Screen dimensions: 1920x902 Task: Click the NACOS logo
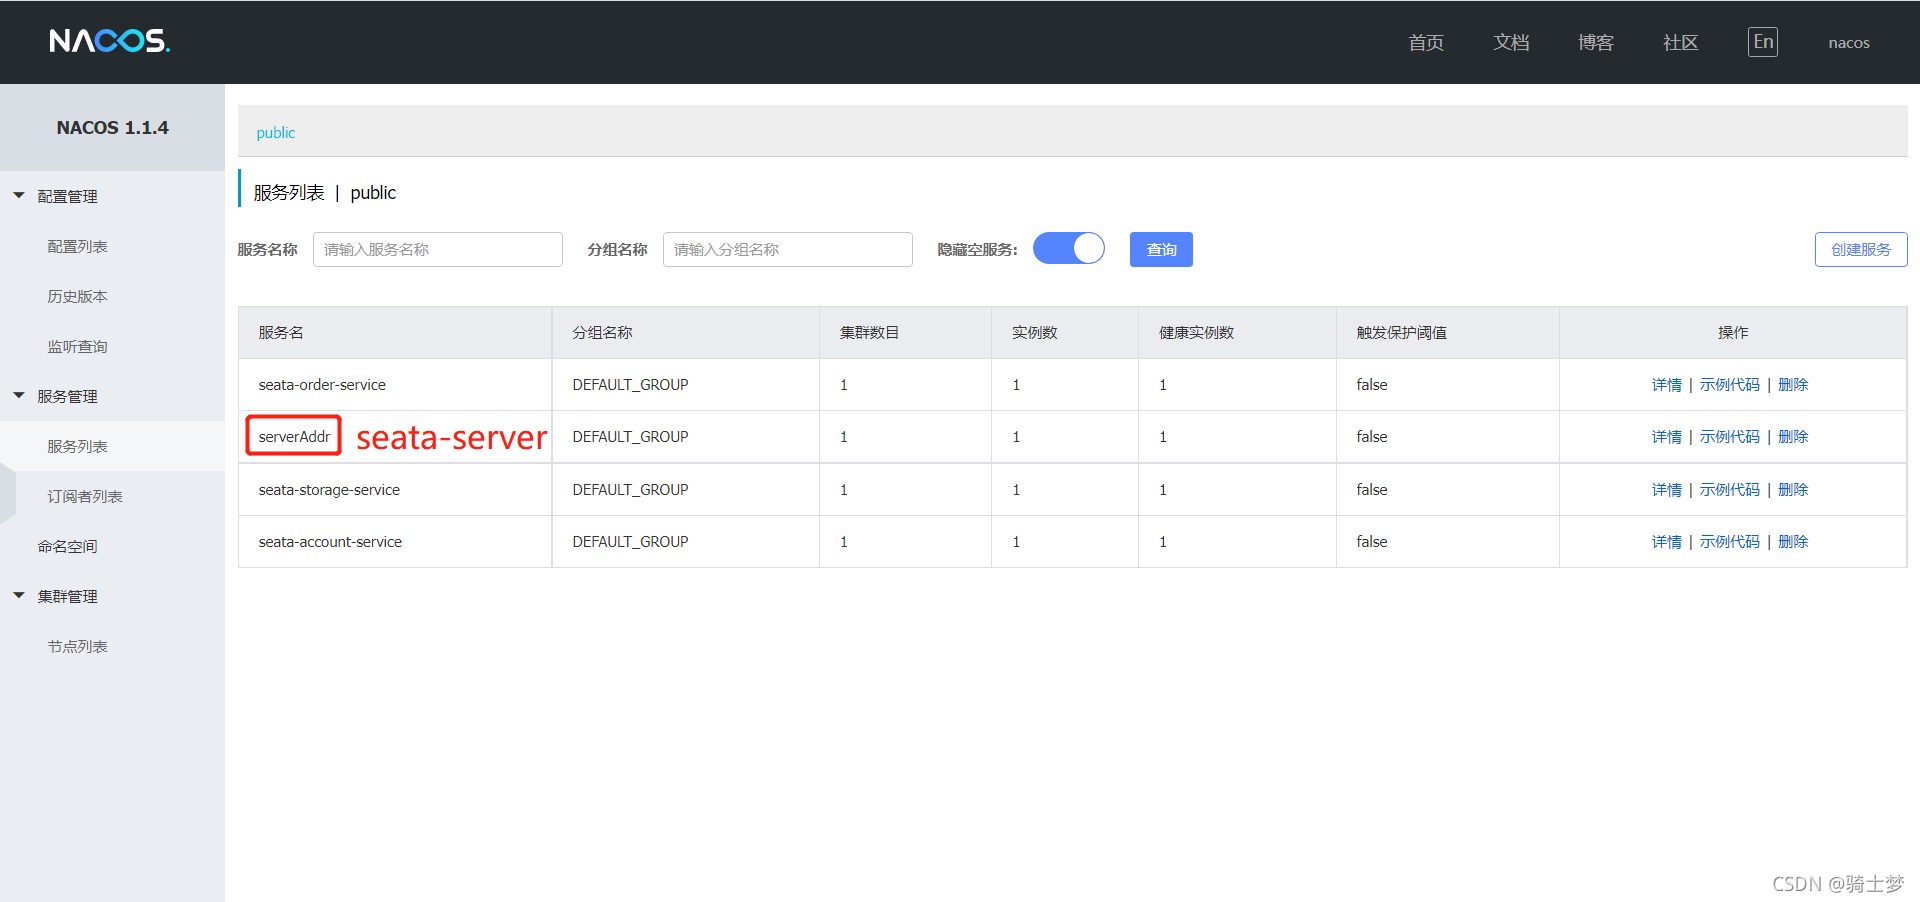pyautogui.click(x=109, y=41)
